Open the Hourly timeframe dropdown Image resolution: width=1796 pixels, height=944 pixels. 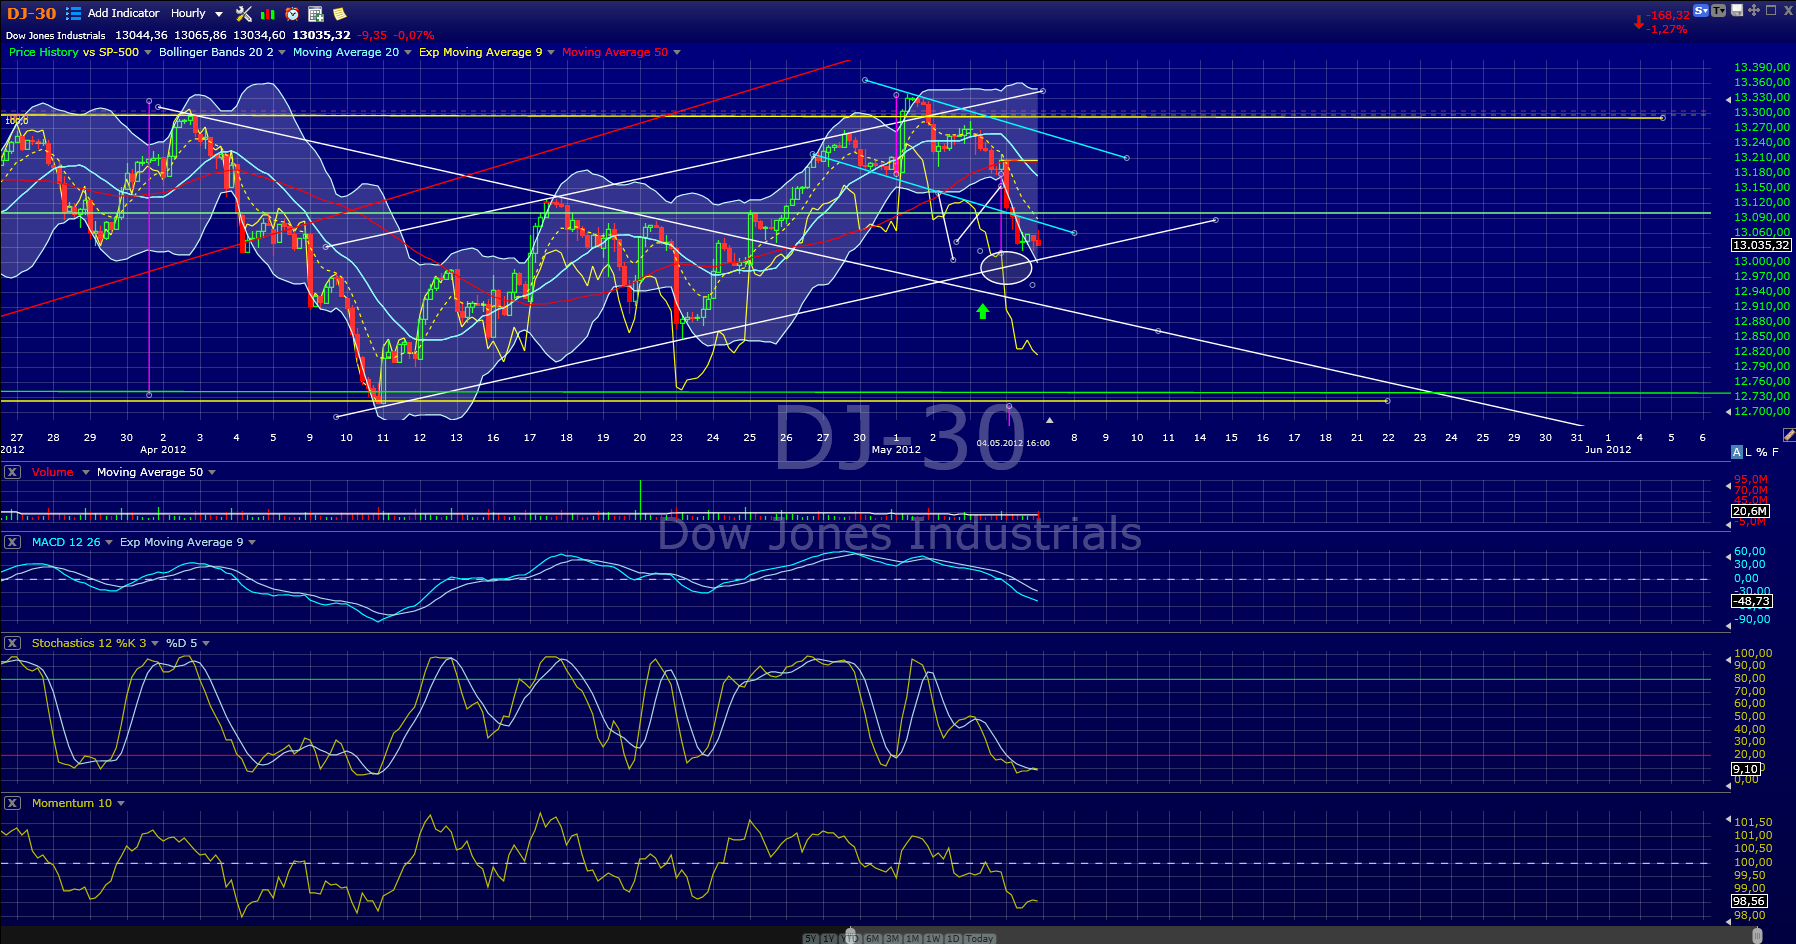coord(197,13)
